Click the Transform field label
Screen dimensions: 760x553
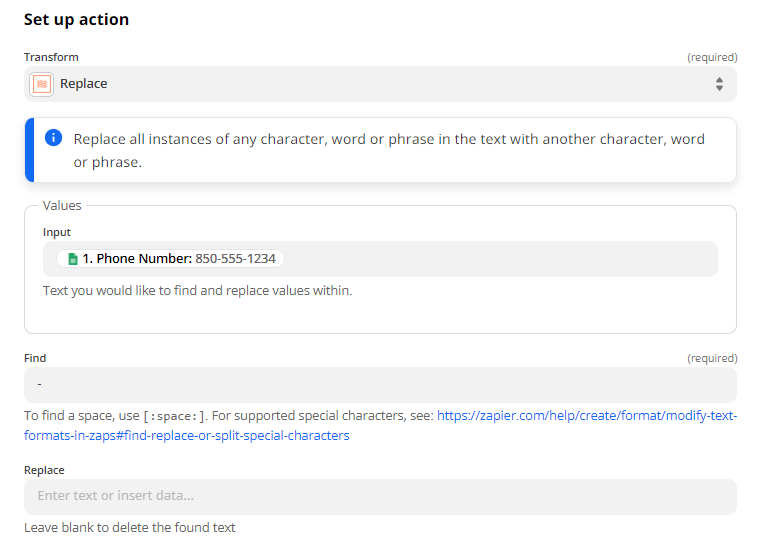coord(51,57)
